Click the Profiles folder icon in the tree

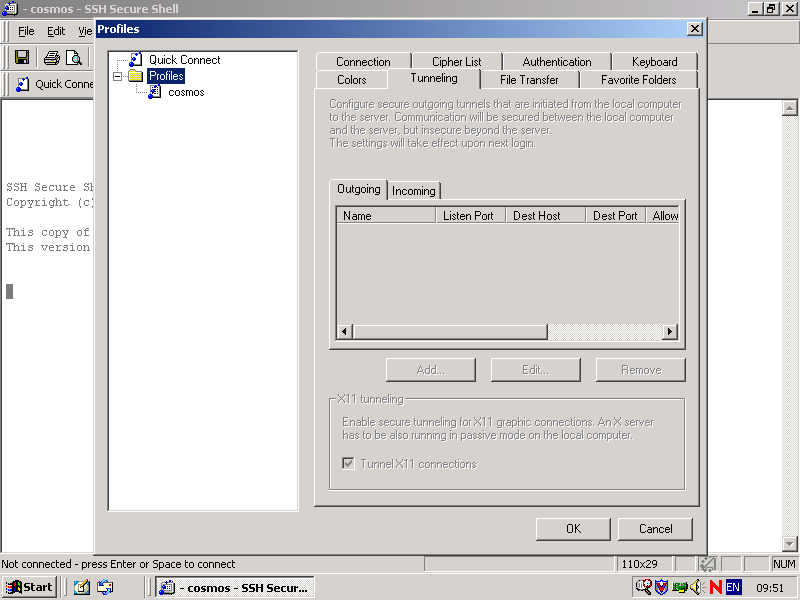136,76
